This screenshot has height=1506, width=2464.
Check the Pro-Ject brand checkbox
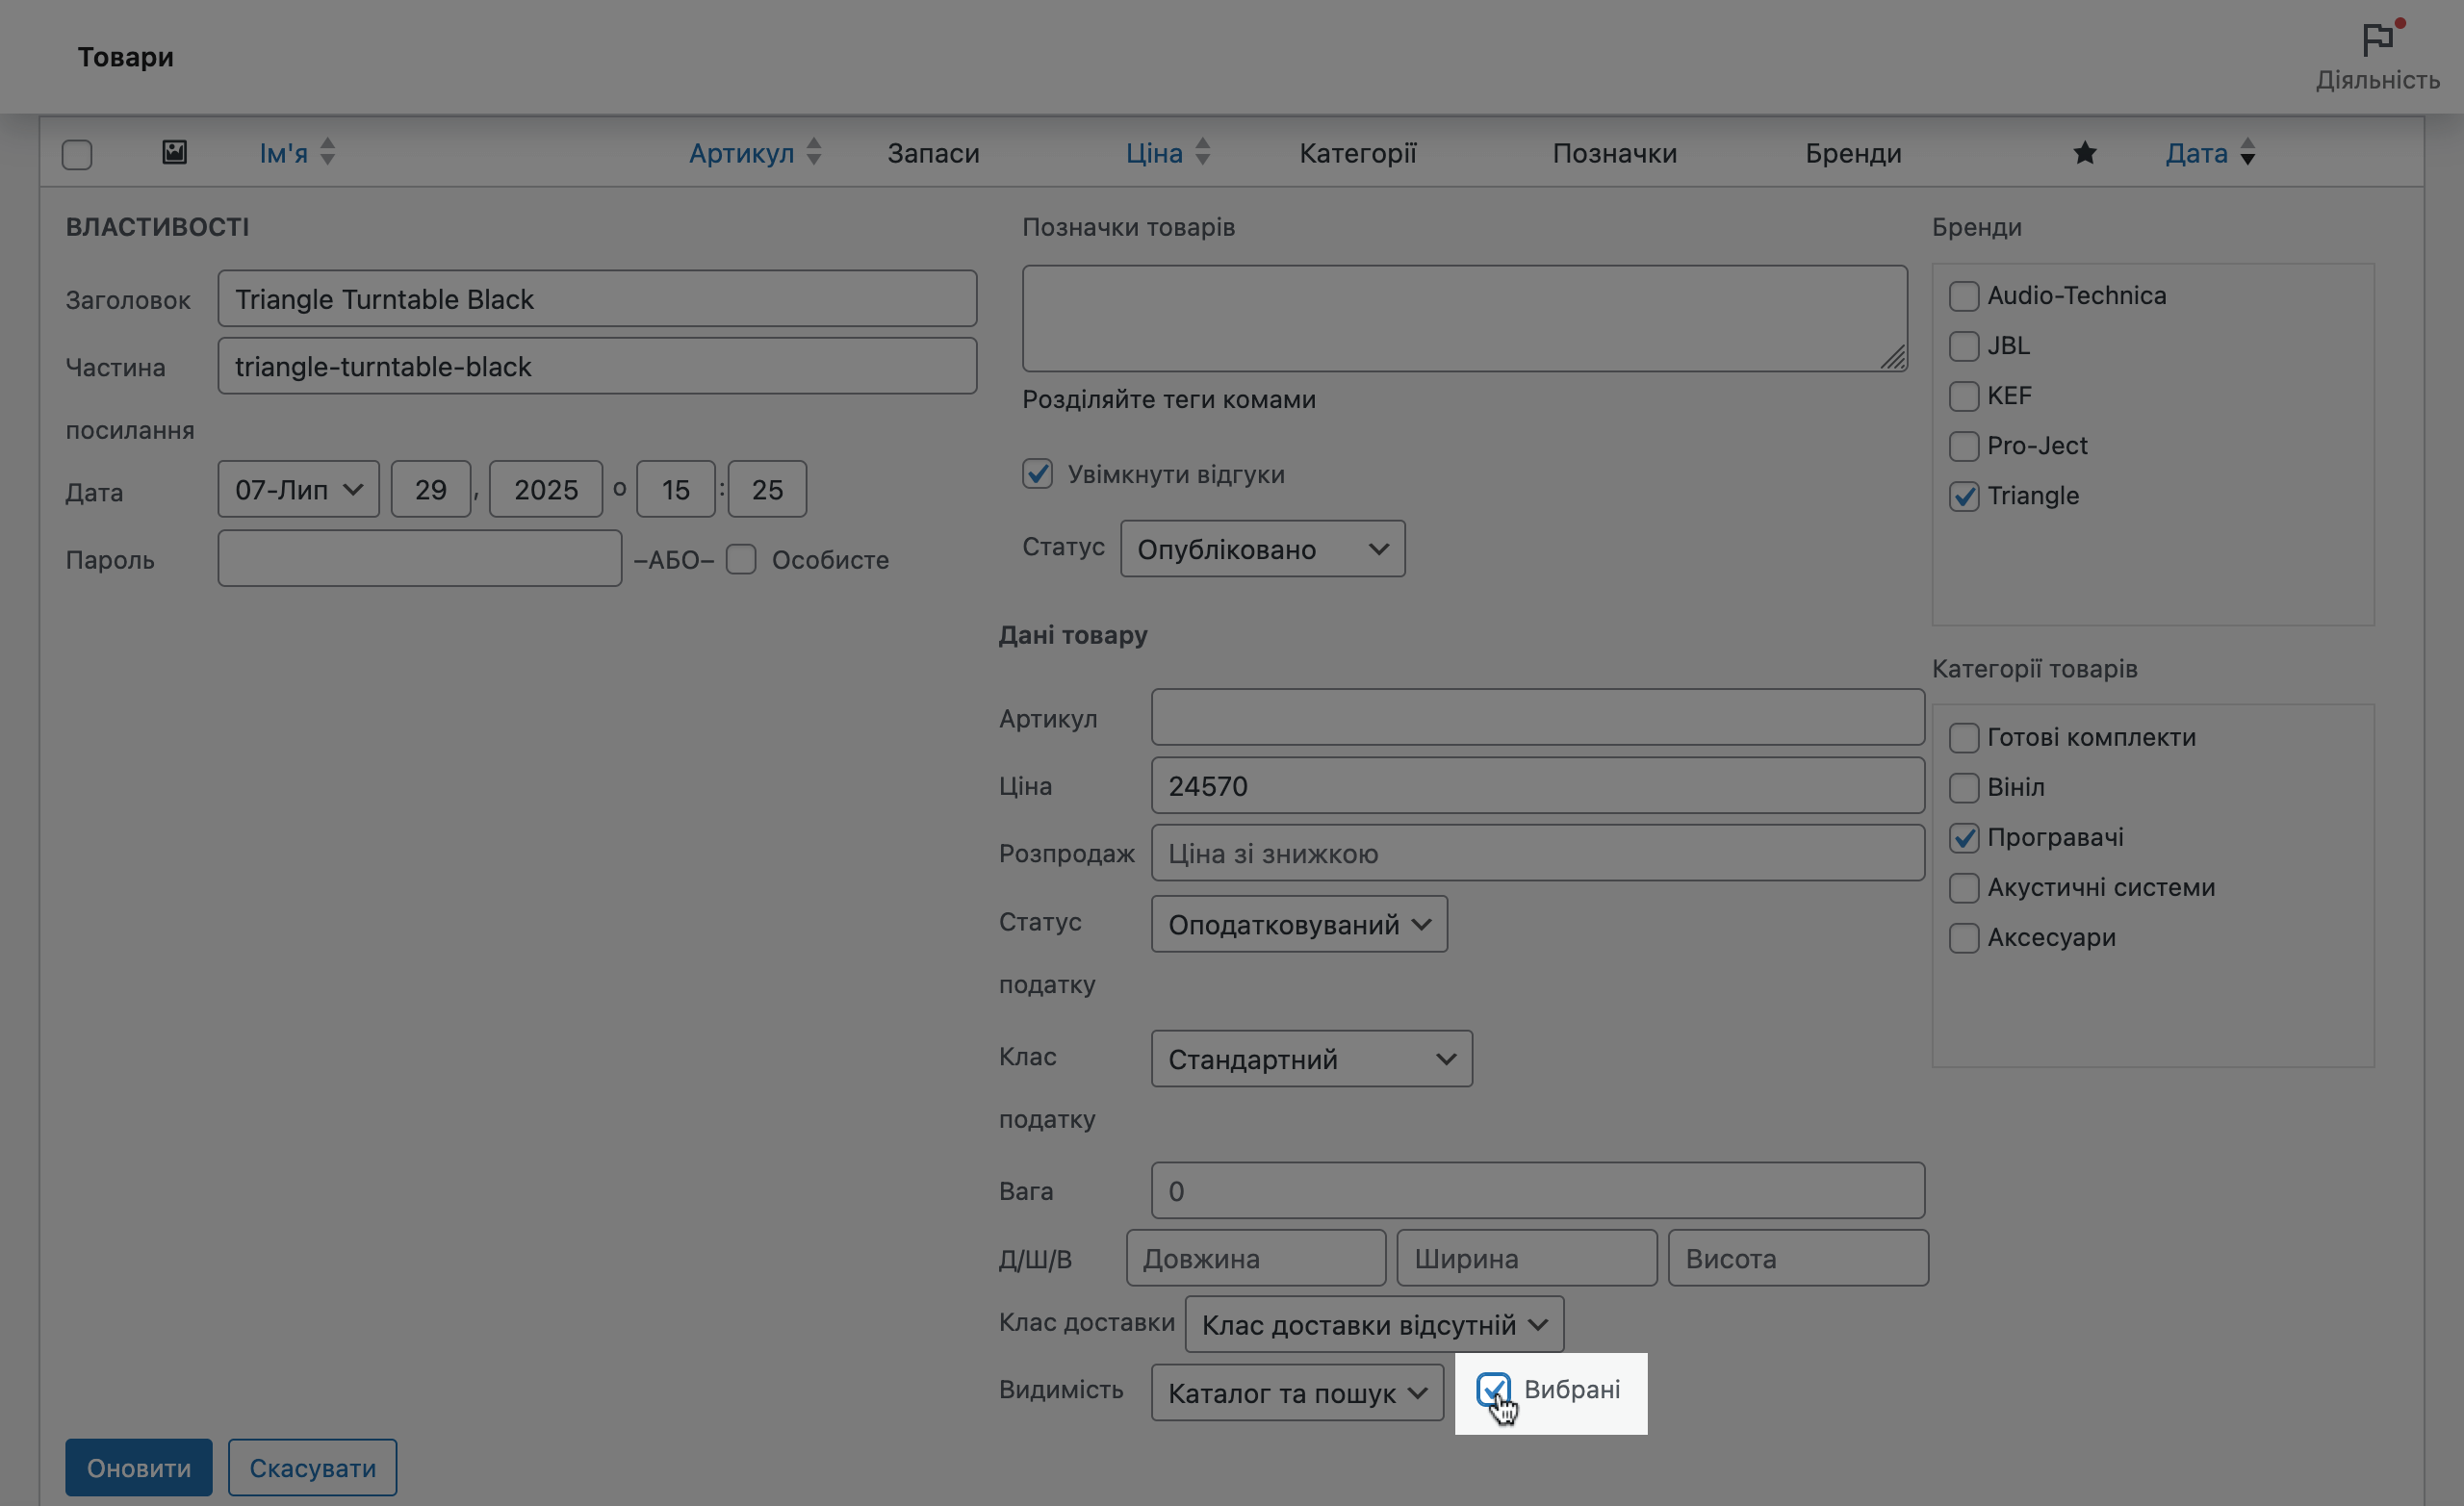click(x=1963, y=446)
